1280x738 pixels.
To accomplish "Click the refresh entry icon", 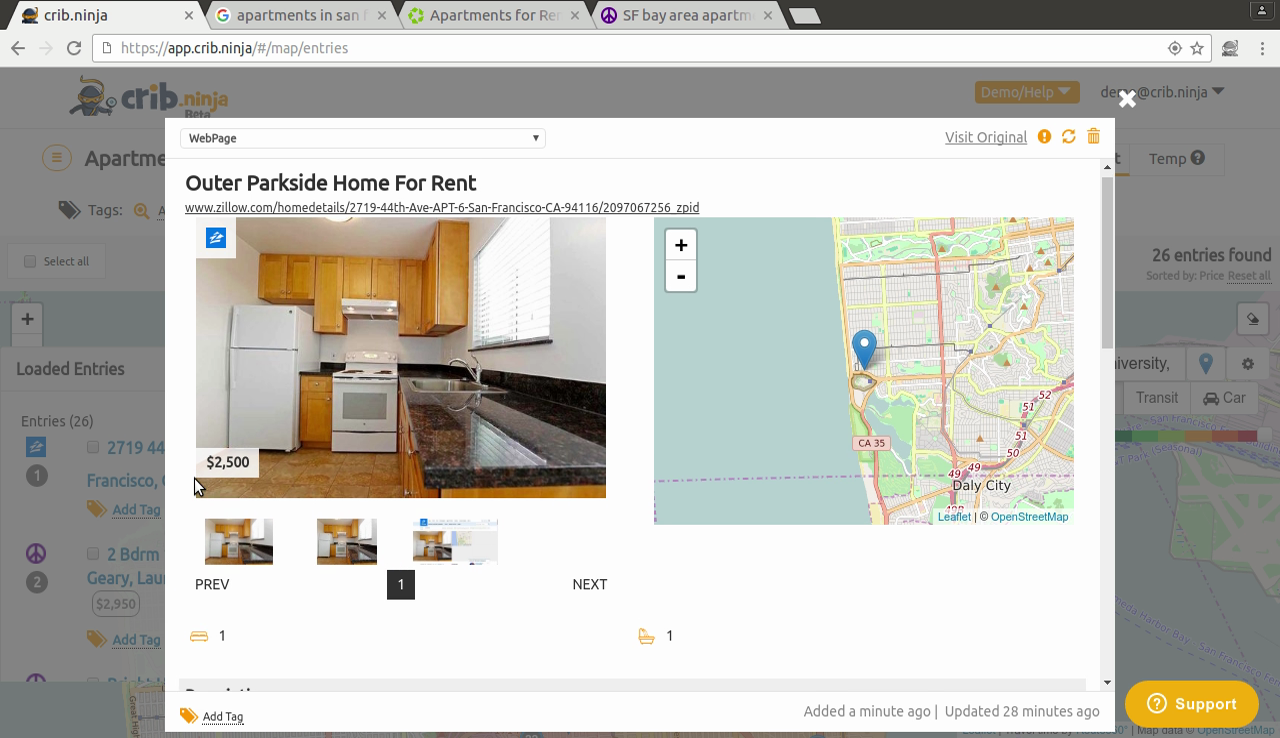I will coord(1069,136).
